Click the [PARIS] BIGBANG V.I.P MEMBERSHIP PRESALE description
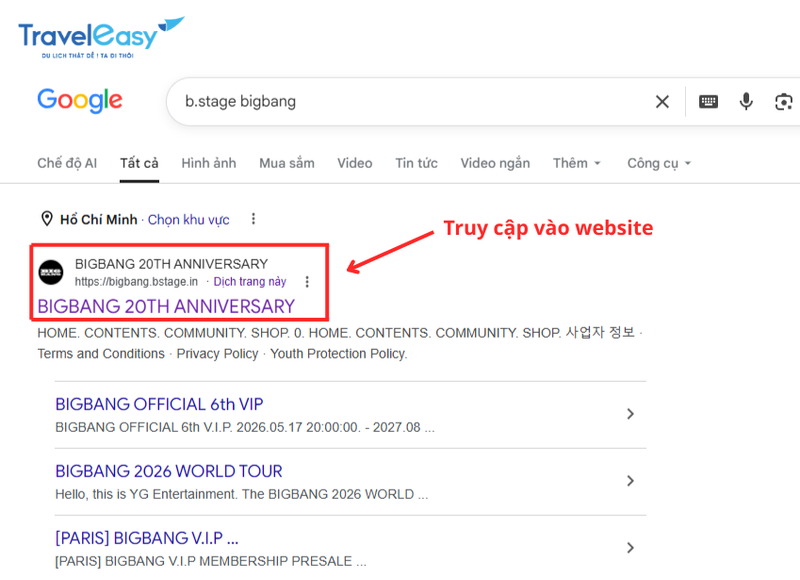 (x=211, y=561)
